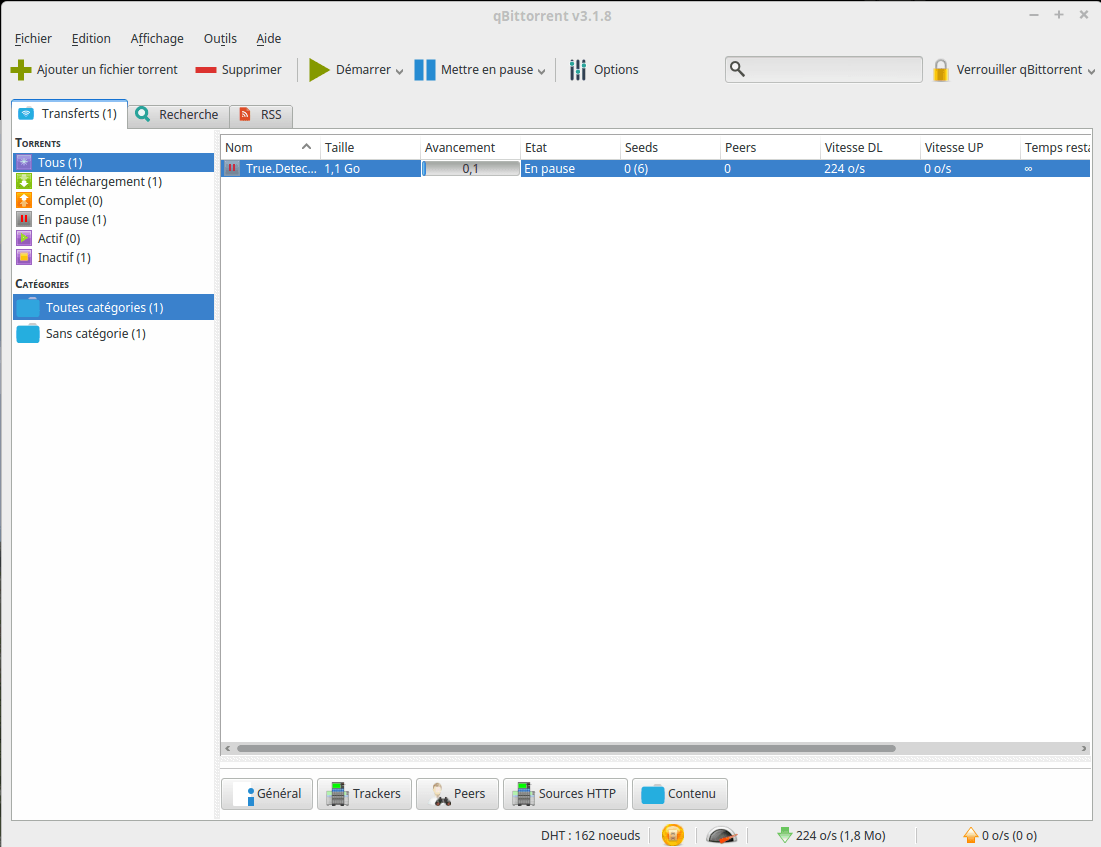The image size is (1101, 847).
Task: Click the torrent's Avancement progress bar
Action: [470, 169]
